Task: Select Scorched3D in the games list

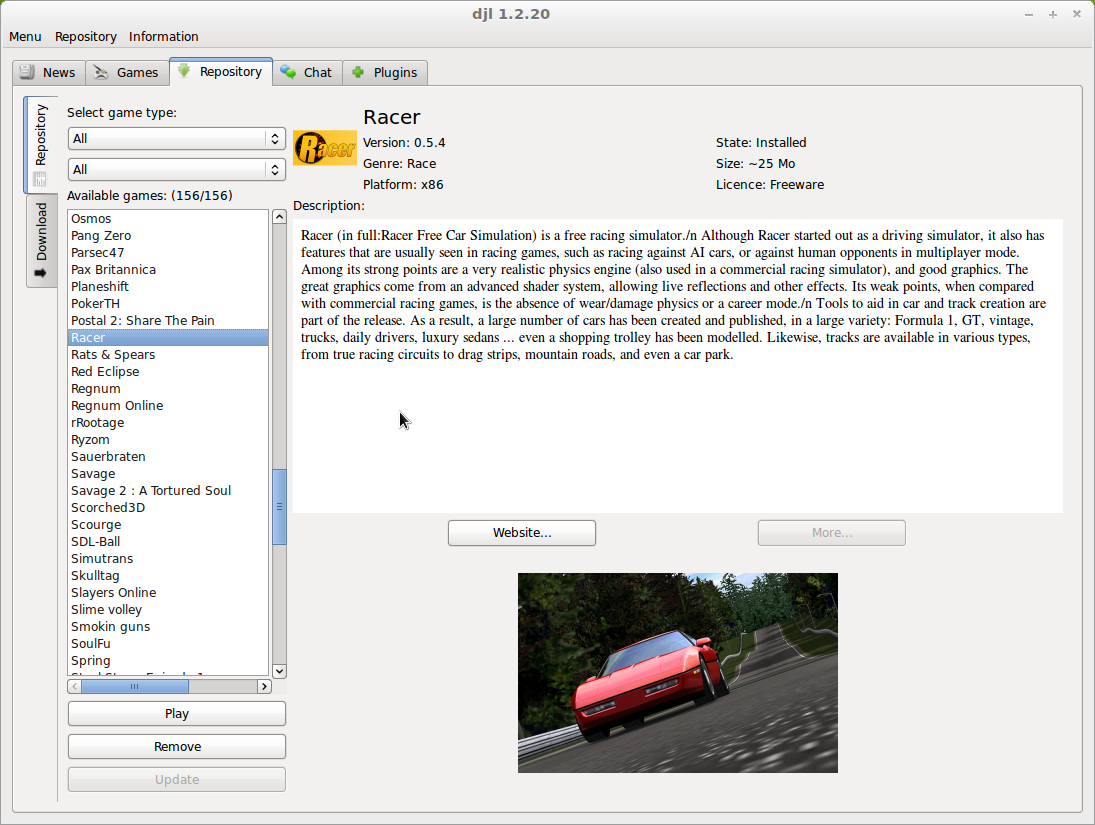Action: pos(107,507)
